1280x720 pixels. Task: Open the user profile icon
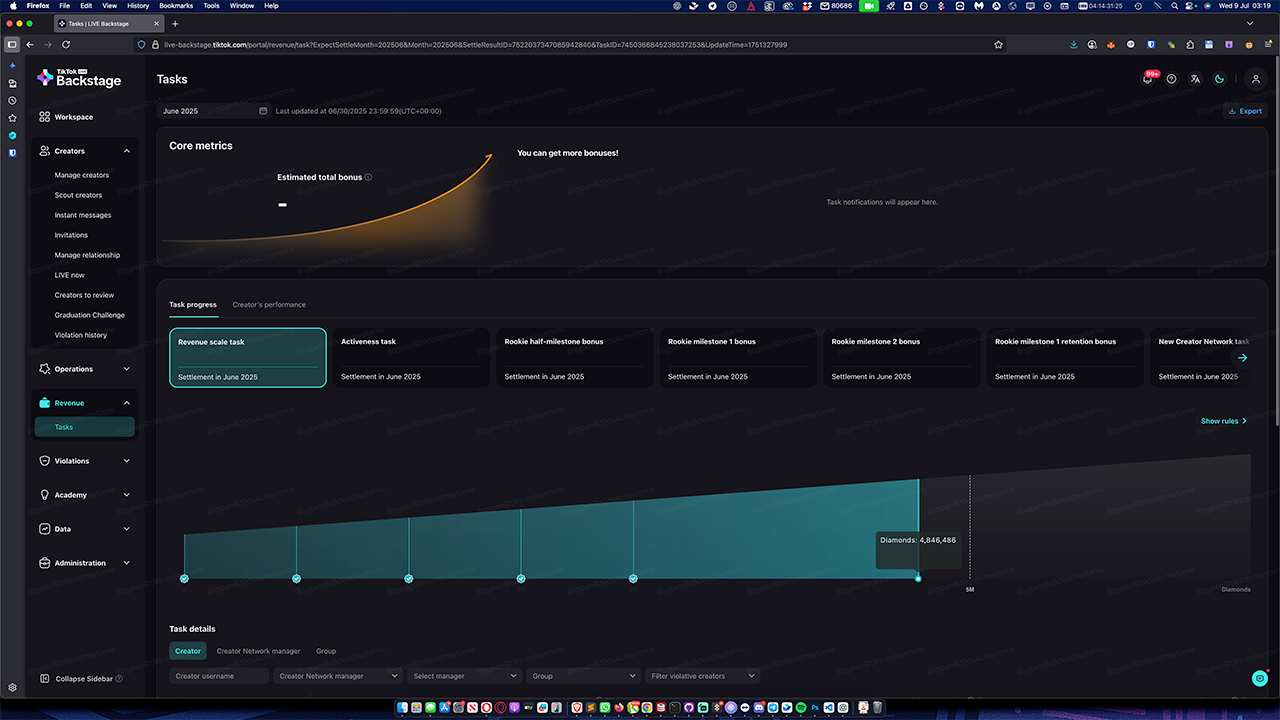pyautogui.click(x=1256, y=79)
